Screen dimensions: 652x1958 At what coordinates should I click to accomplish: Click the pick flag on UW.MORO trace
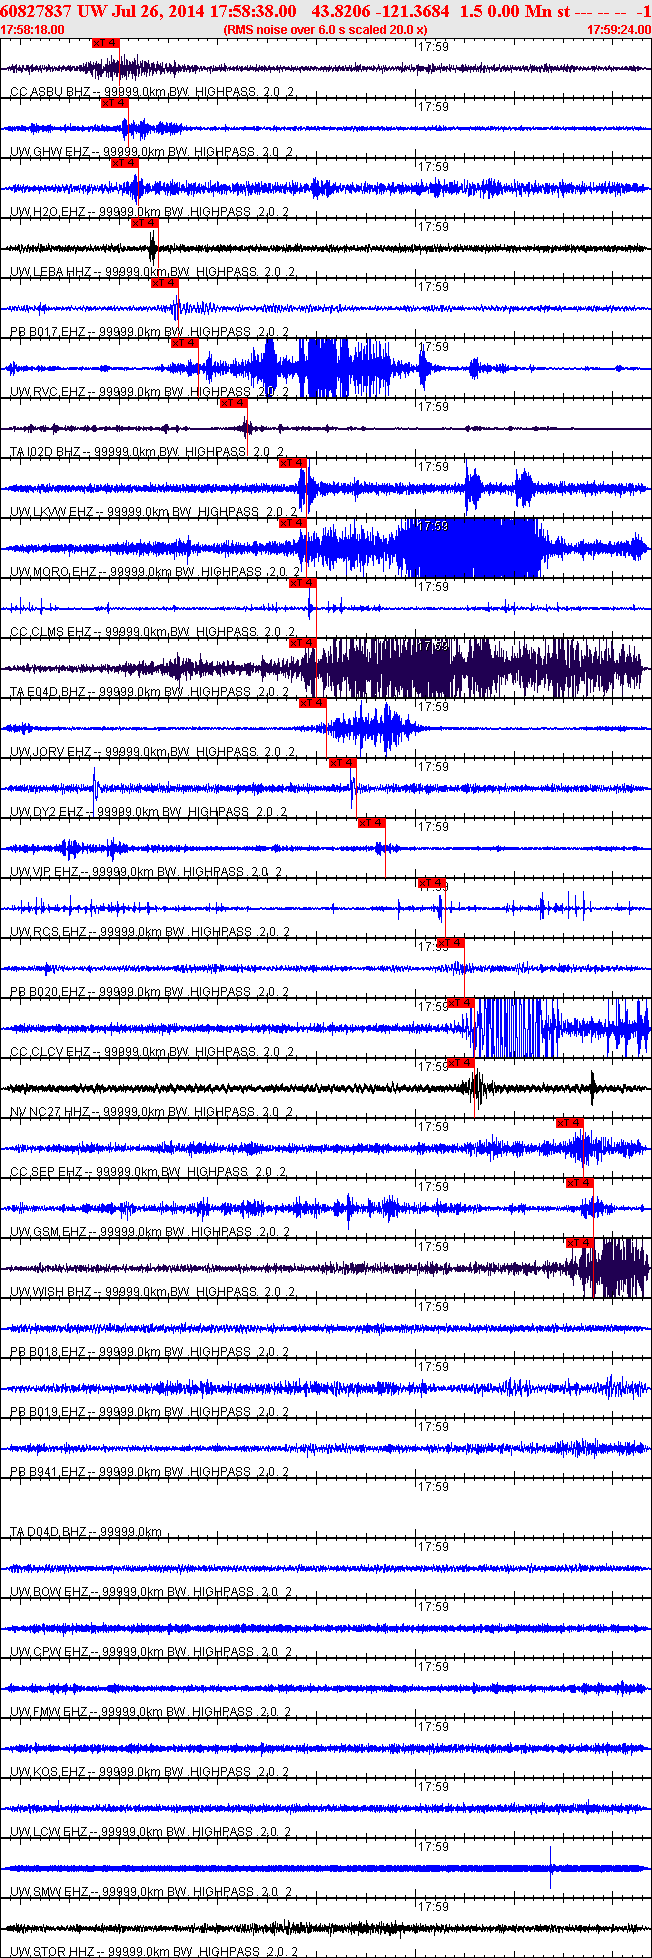point(293,523)
